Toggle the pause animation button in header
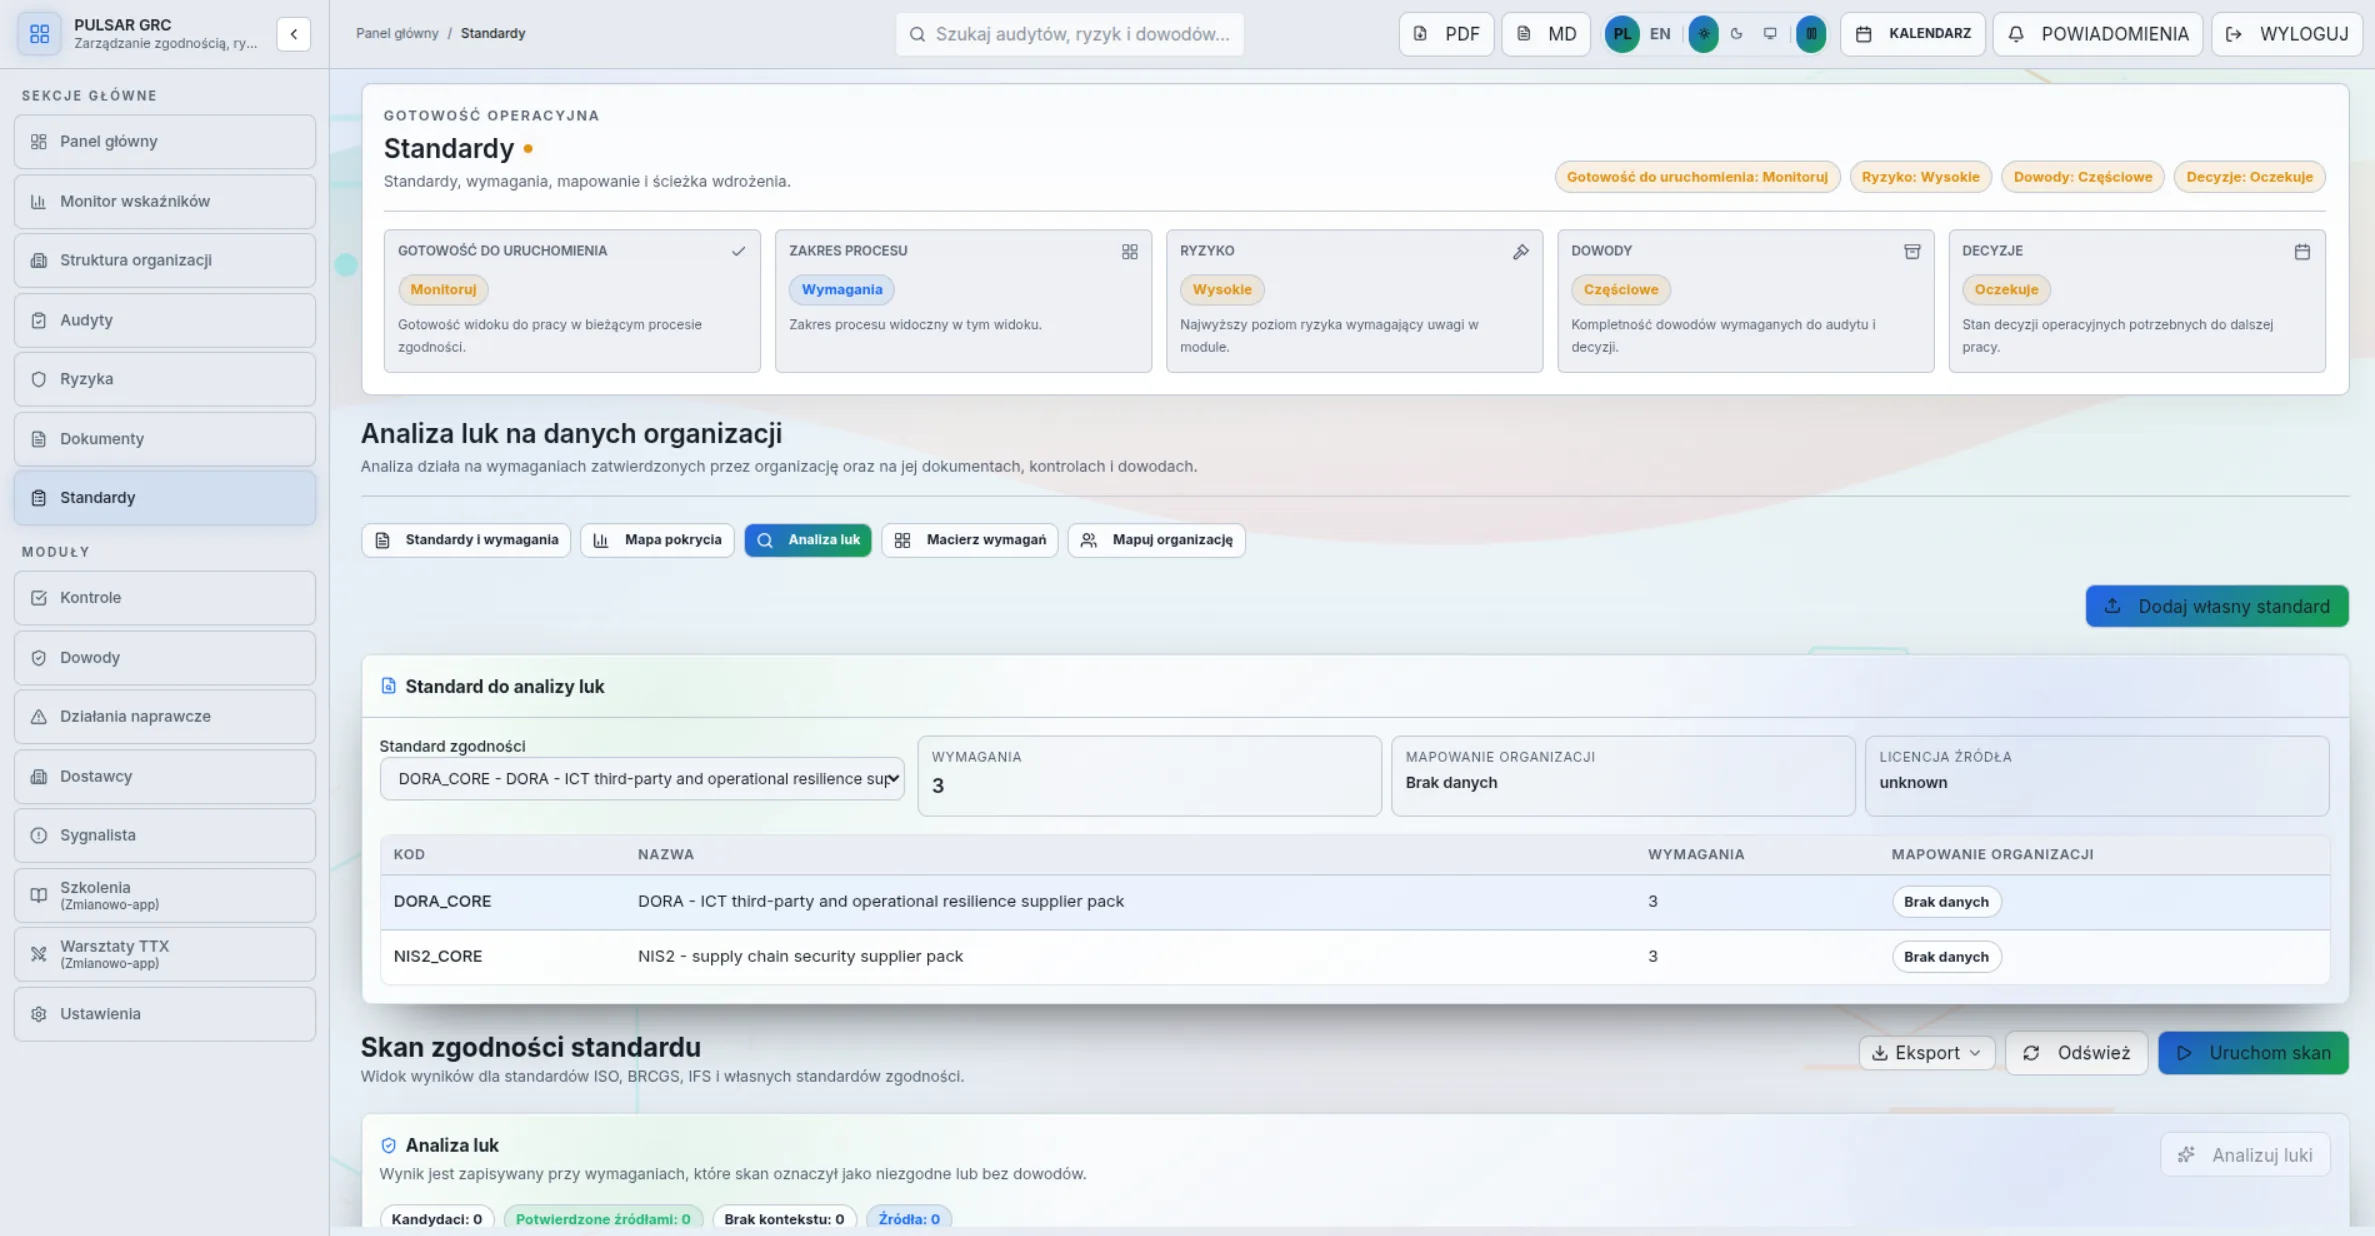 [x=1810, y=34]
